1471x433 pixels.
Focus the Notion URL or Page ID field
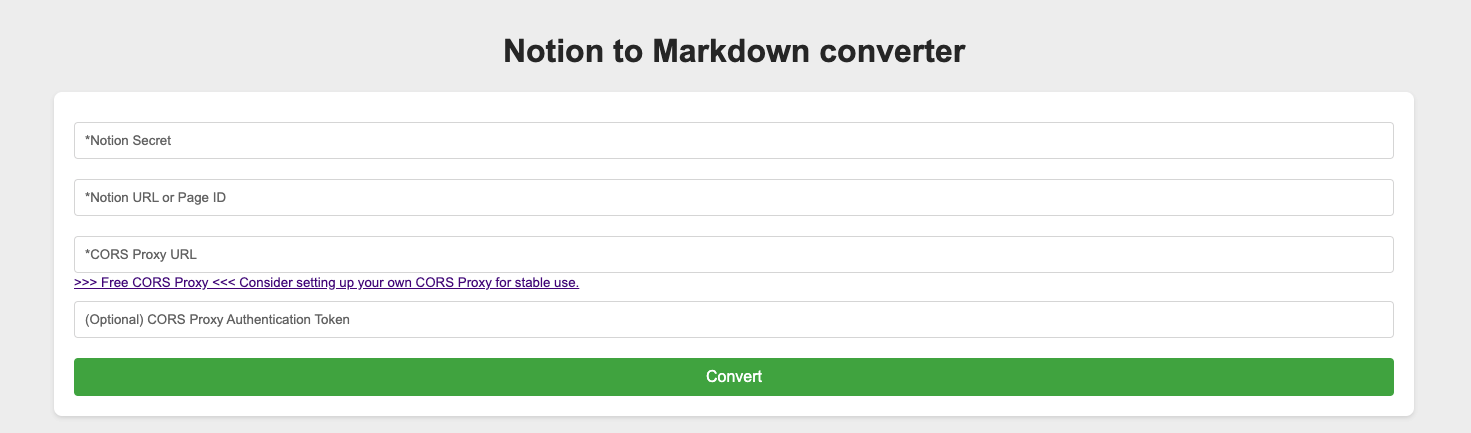(733, 198)
